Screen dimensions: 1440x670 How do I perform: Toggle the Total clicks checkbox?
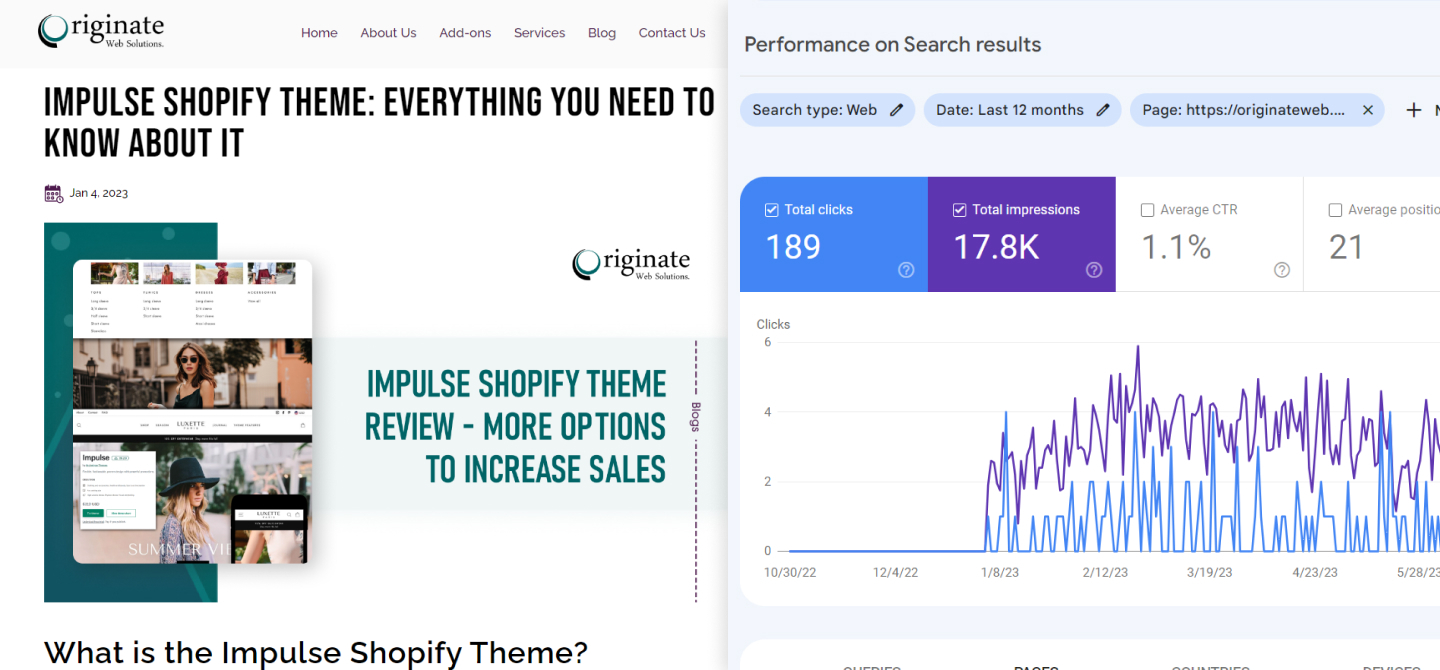click(771, 210)
